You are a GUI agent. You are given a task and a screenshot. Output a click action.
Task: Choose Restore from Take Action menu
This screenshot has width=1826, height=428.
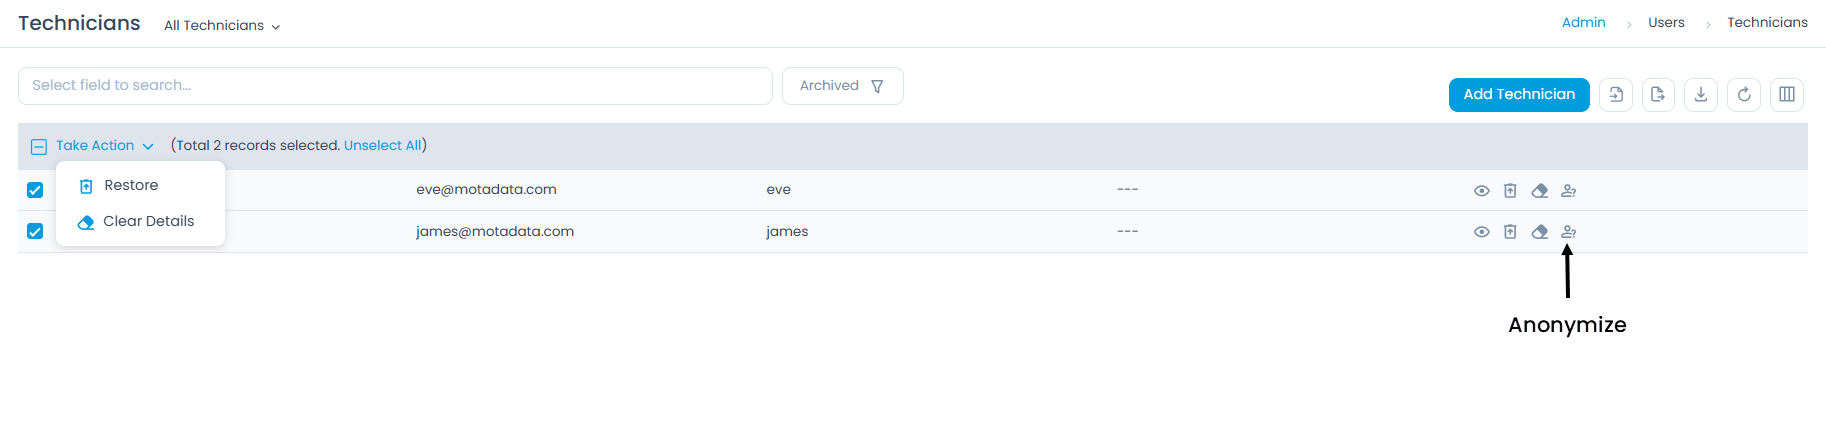coord(131,186)
